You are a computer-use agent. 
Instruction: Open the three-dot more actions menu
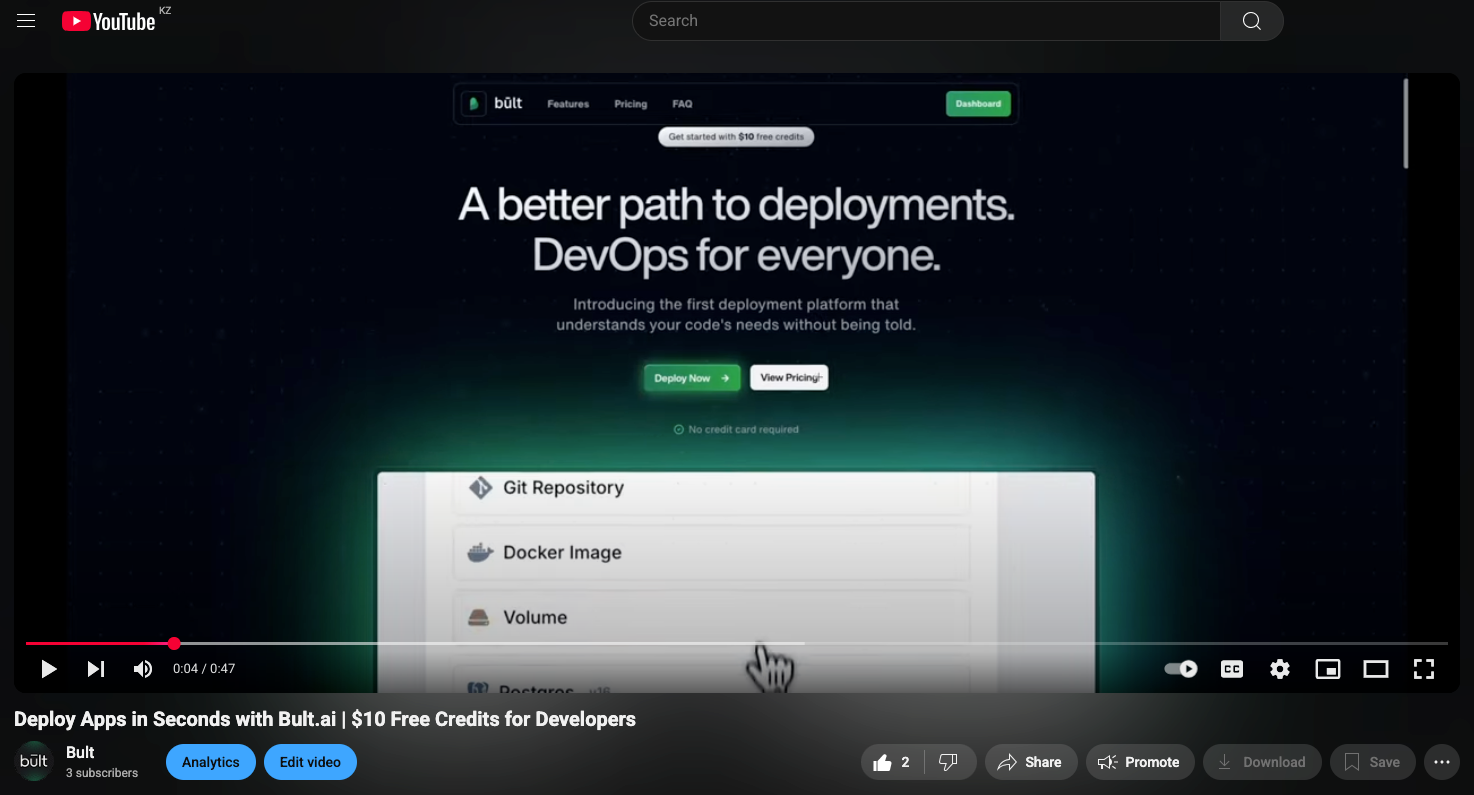coord(1441,761)
